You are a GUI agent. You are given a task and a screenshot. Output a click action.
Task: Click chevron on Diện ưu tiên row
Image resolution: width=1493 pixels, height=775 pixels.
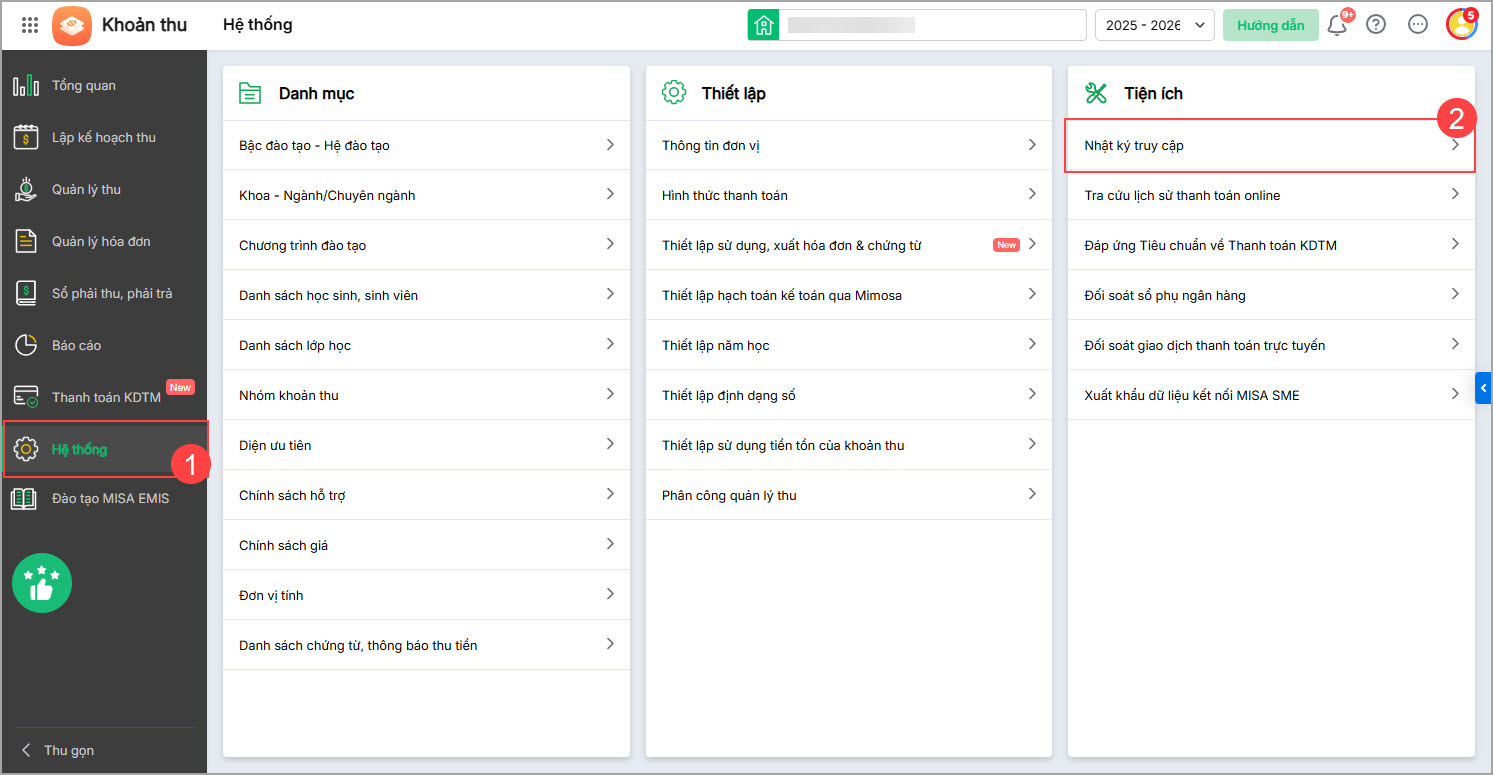coord(610,444)
